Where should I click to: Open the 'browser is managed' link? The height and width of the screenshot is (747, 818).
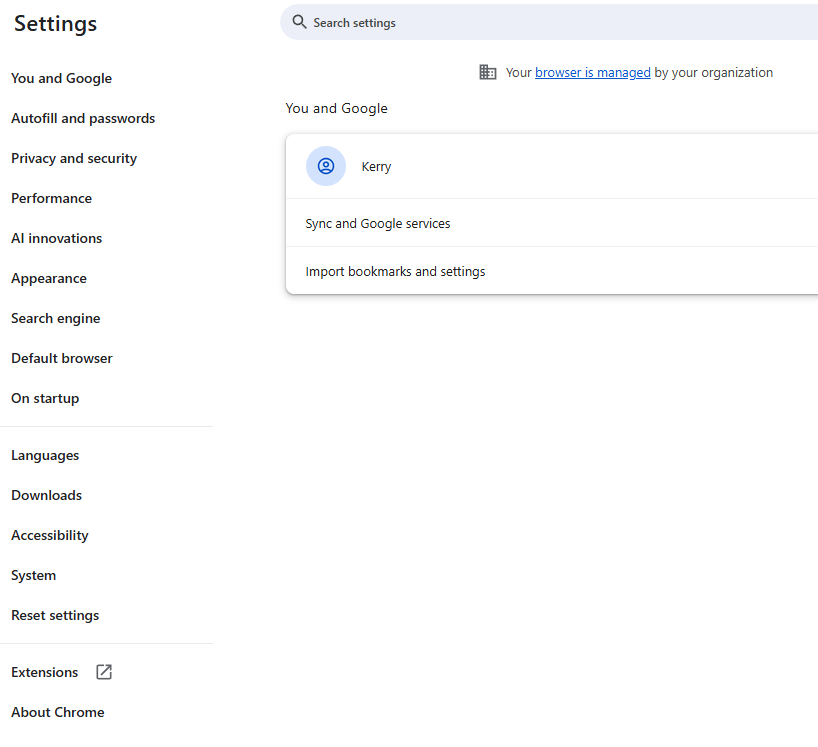(593, 73)
